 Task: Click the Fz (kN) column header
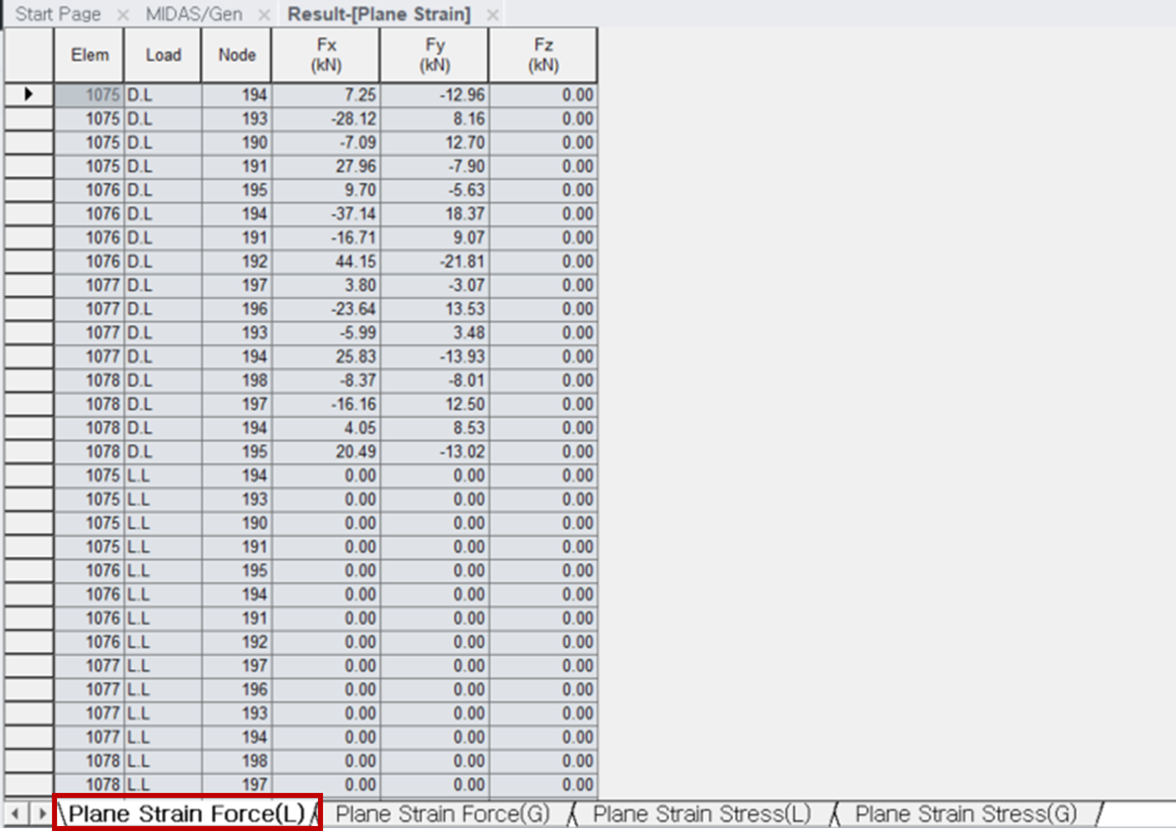[542, 54]
